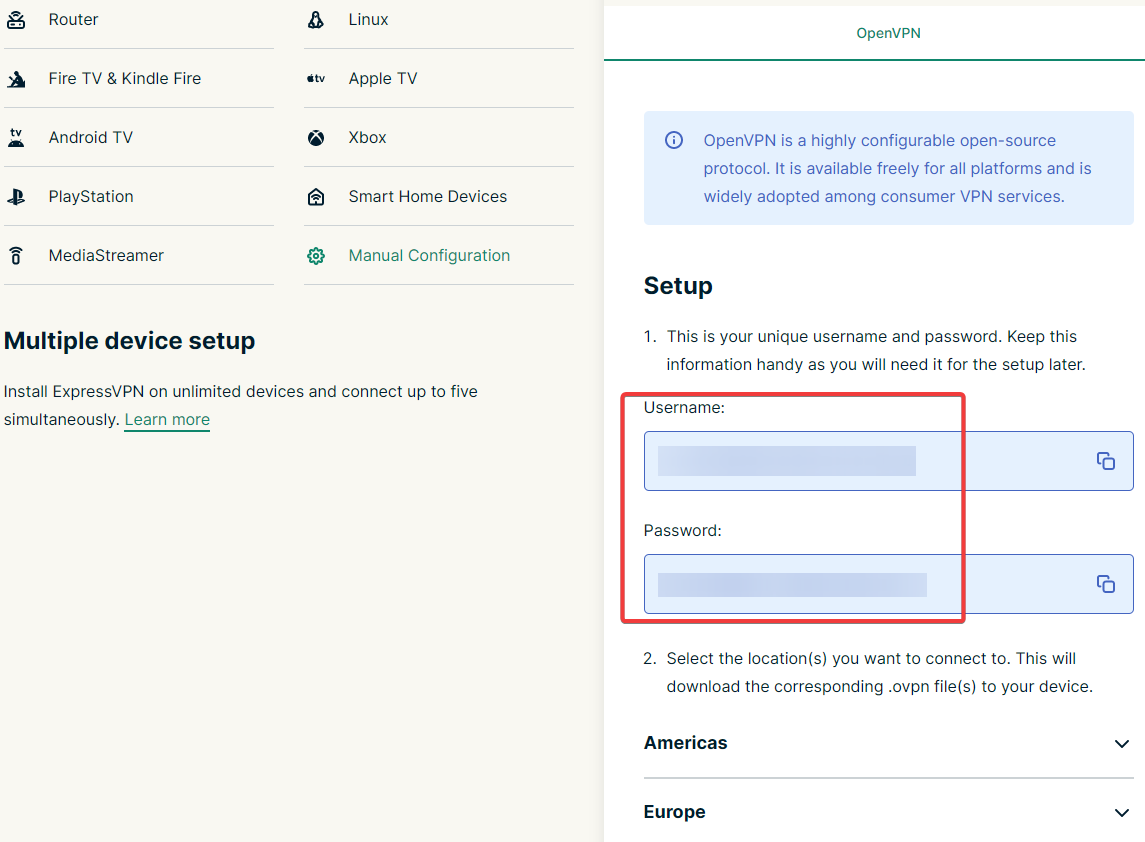Expand the Americas location list

pyautogui.click(x=1122, y=744)
